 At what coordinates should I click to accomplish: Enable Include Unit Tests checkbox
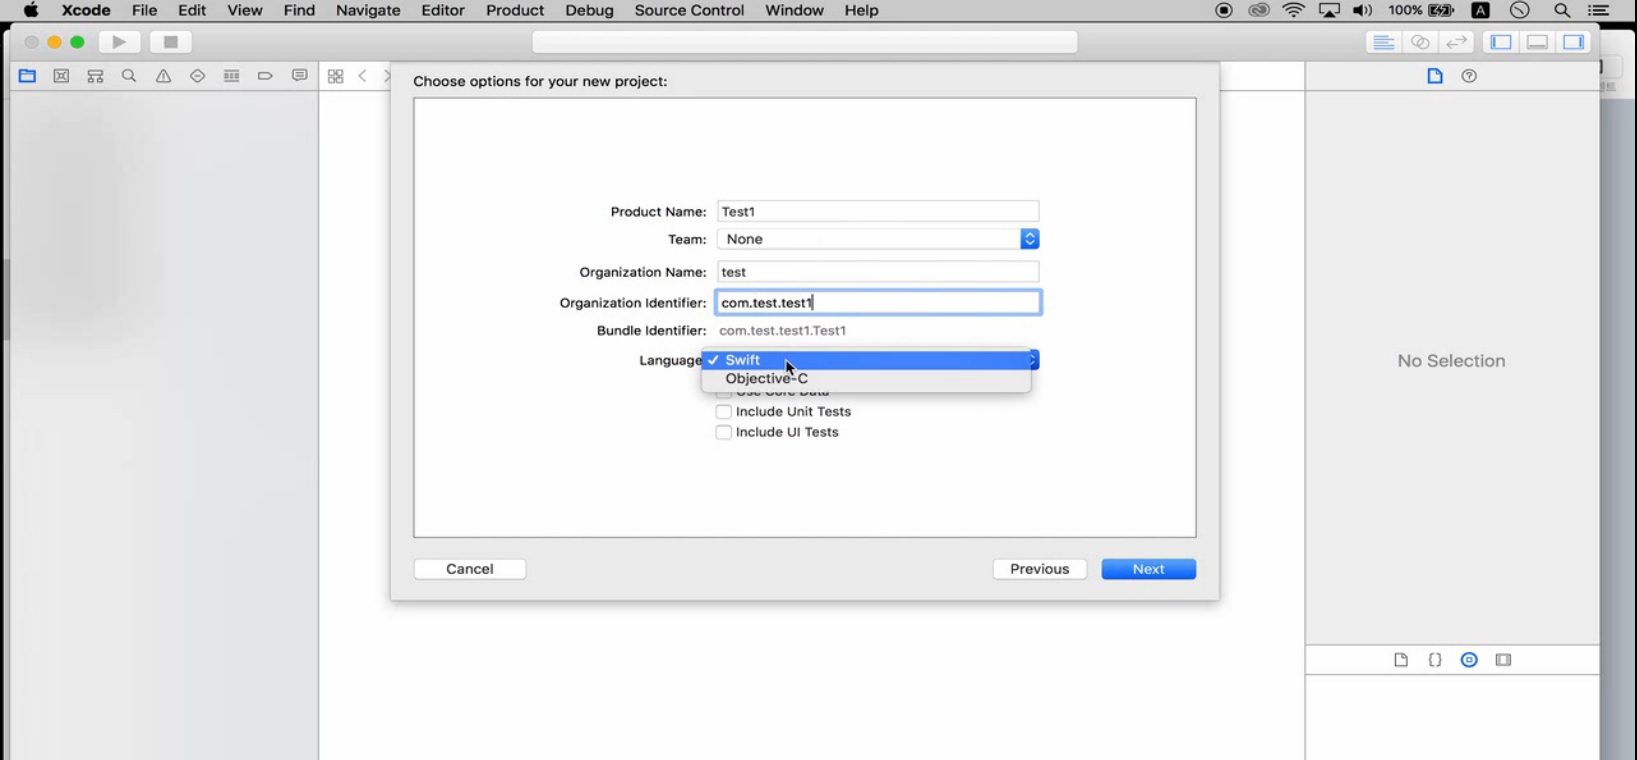point(724,412)
